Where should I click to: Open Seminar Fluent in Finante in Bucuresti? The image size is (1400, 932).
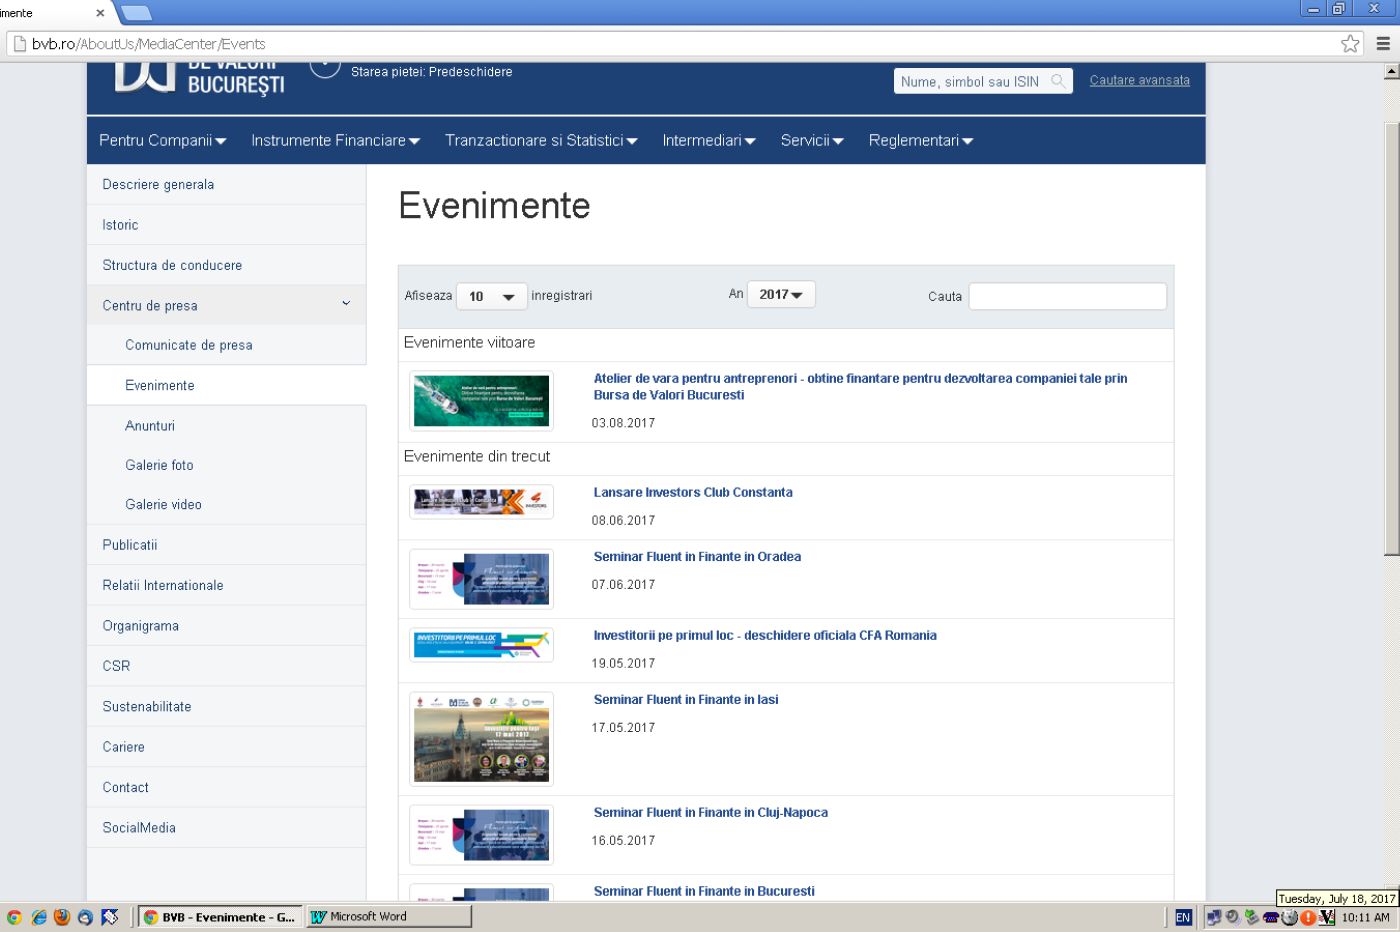pyautogui.click(x=704, y=891)
